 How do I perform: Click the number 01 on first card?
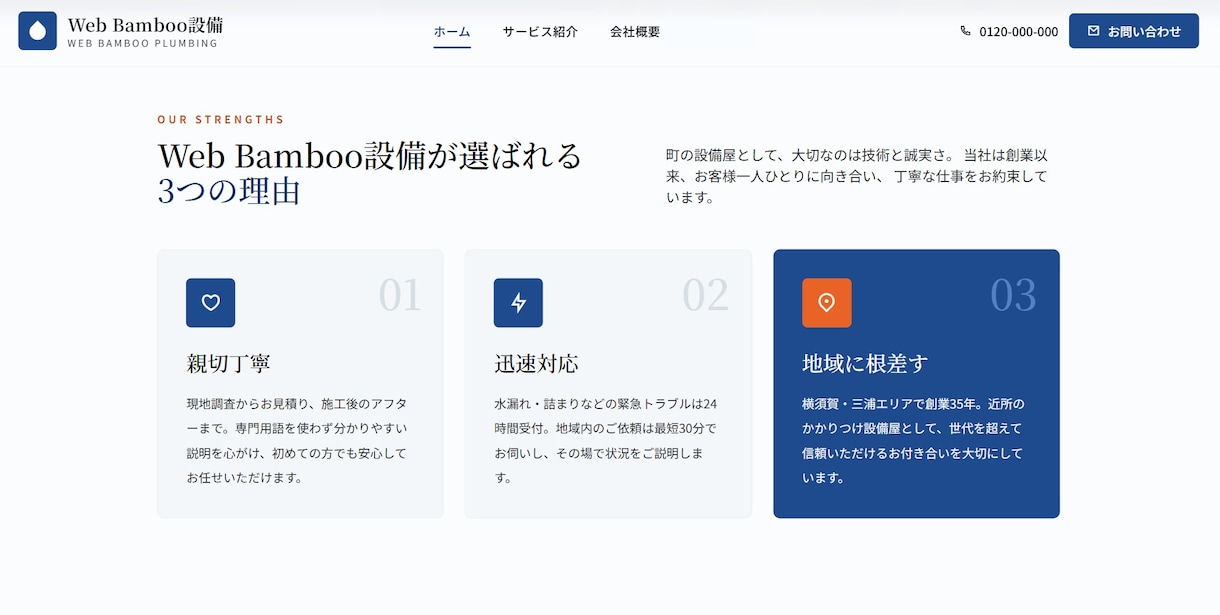(x=400, y=295)
